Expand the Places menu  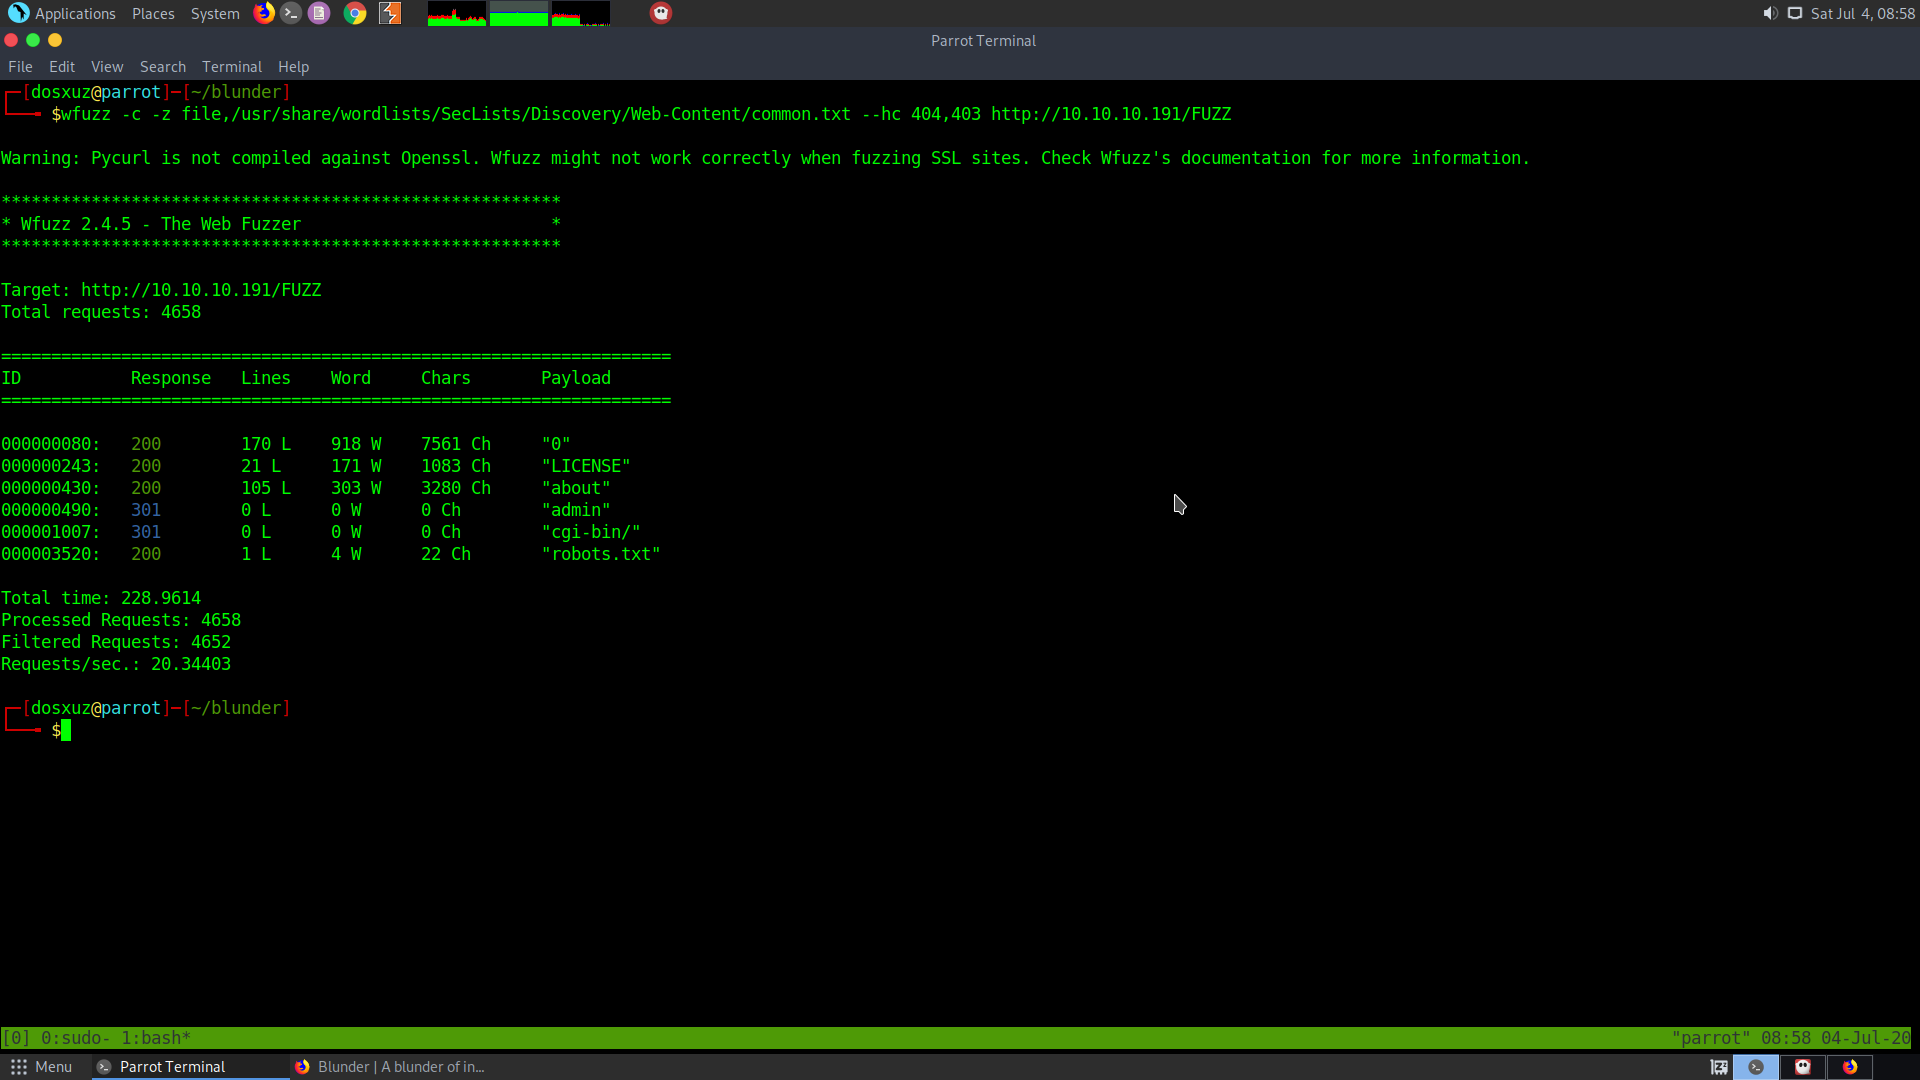point(153,13)
